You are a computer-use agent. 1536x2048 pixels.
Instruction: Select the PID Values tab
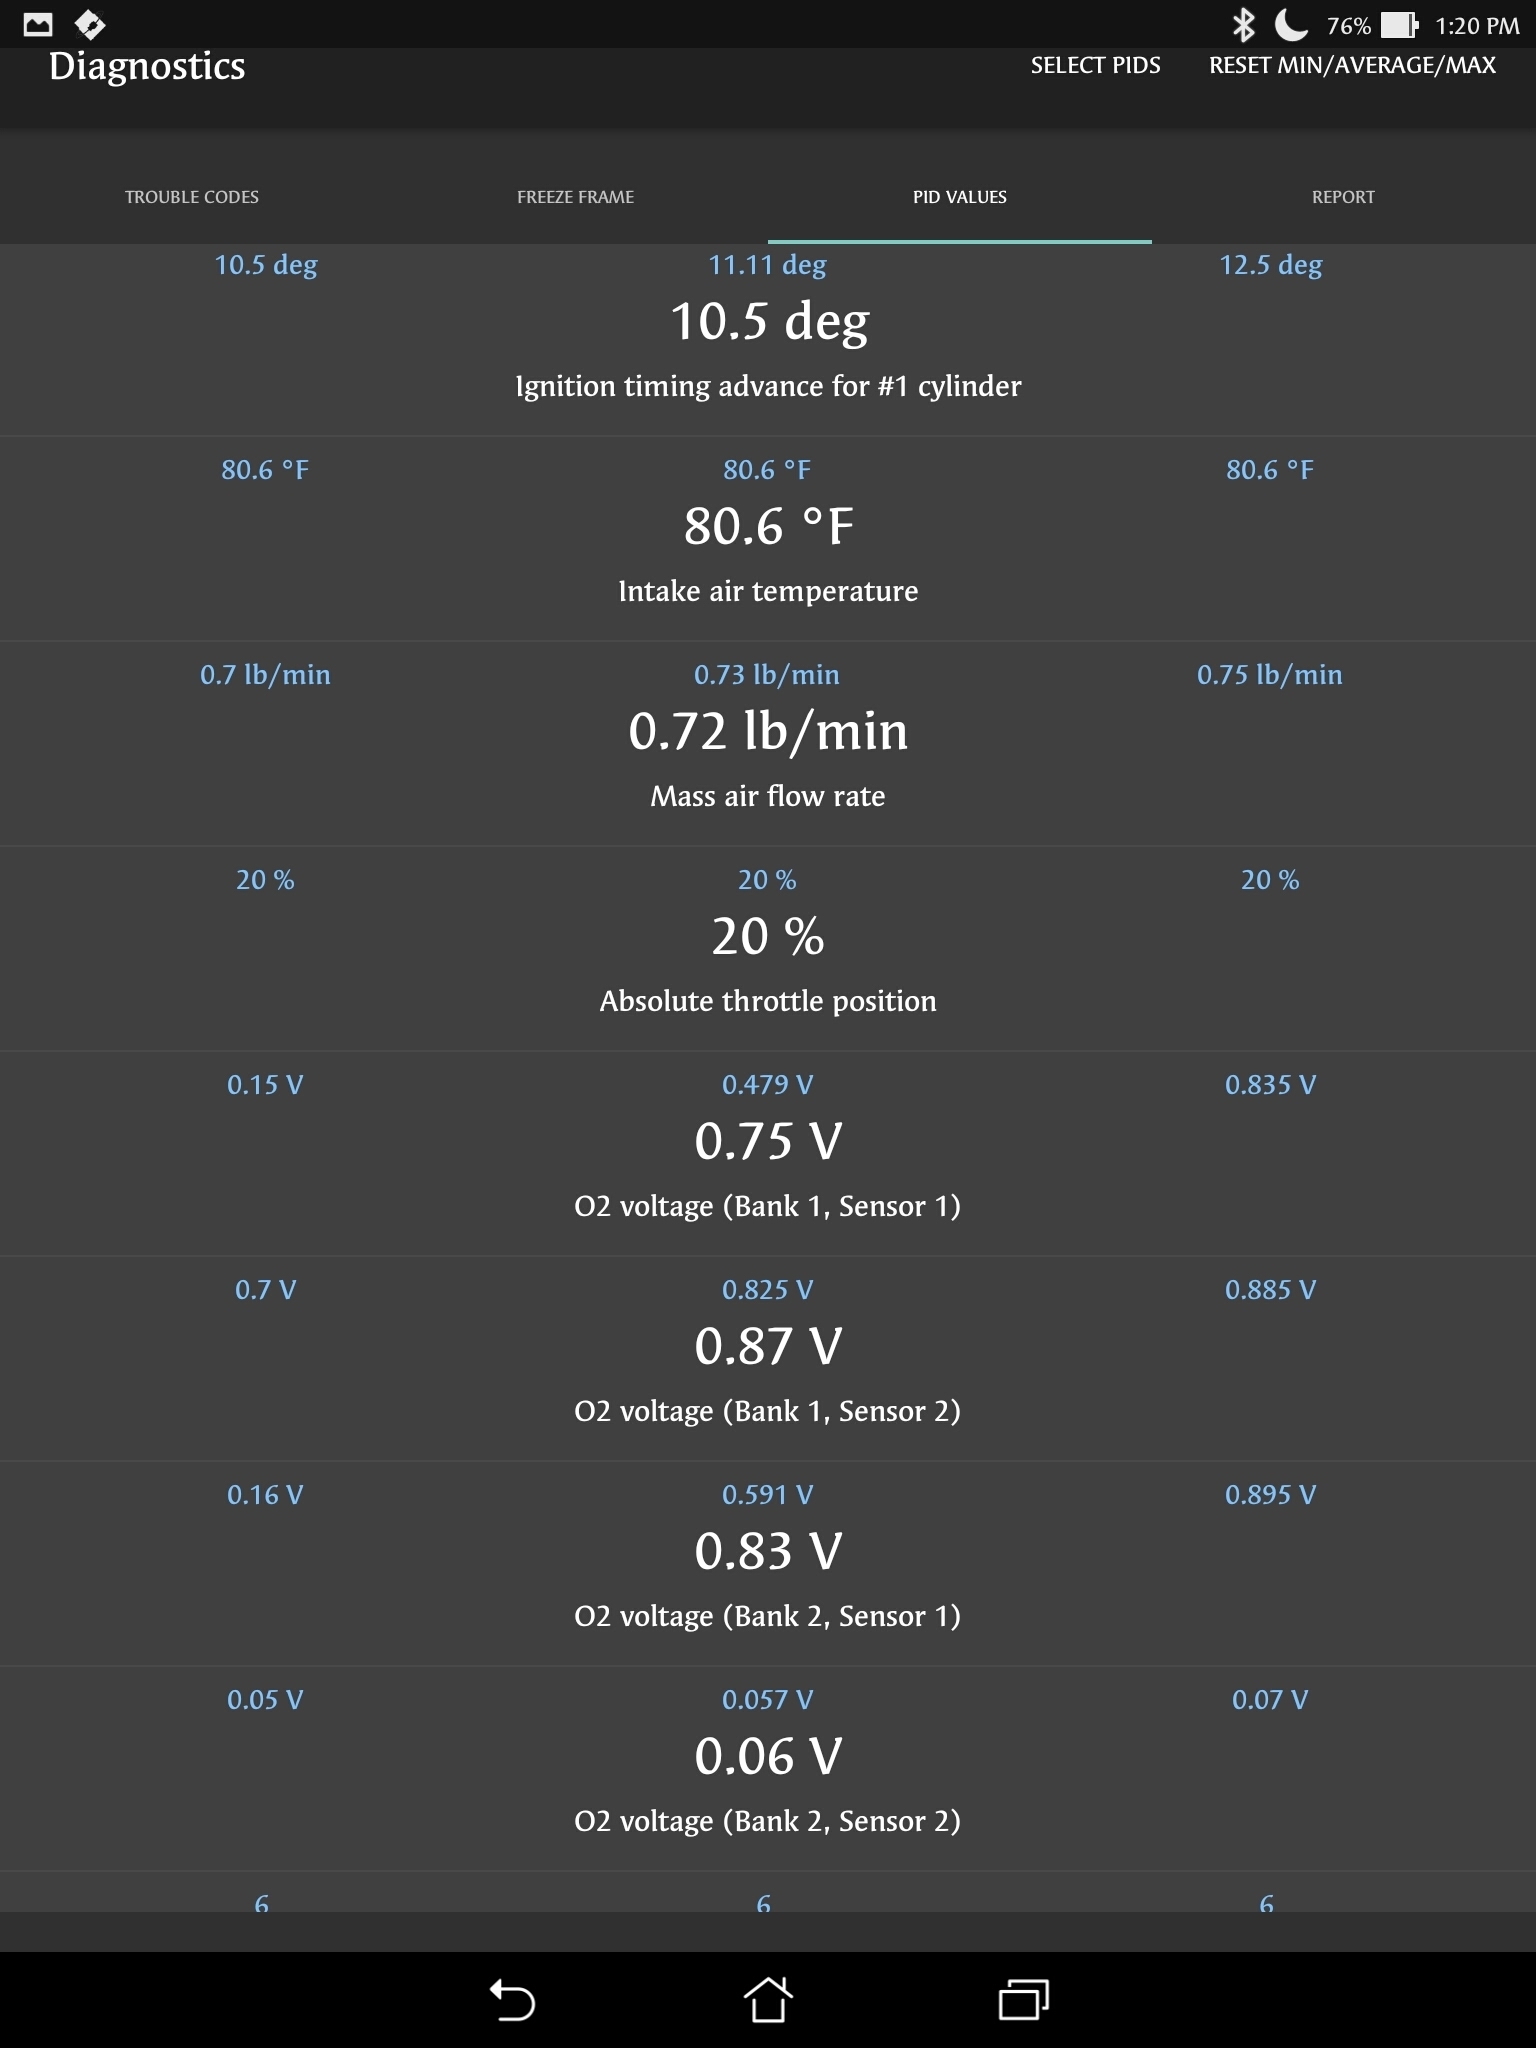(960, 197)
